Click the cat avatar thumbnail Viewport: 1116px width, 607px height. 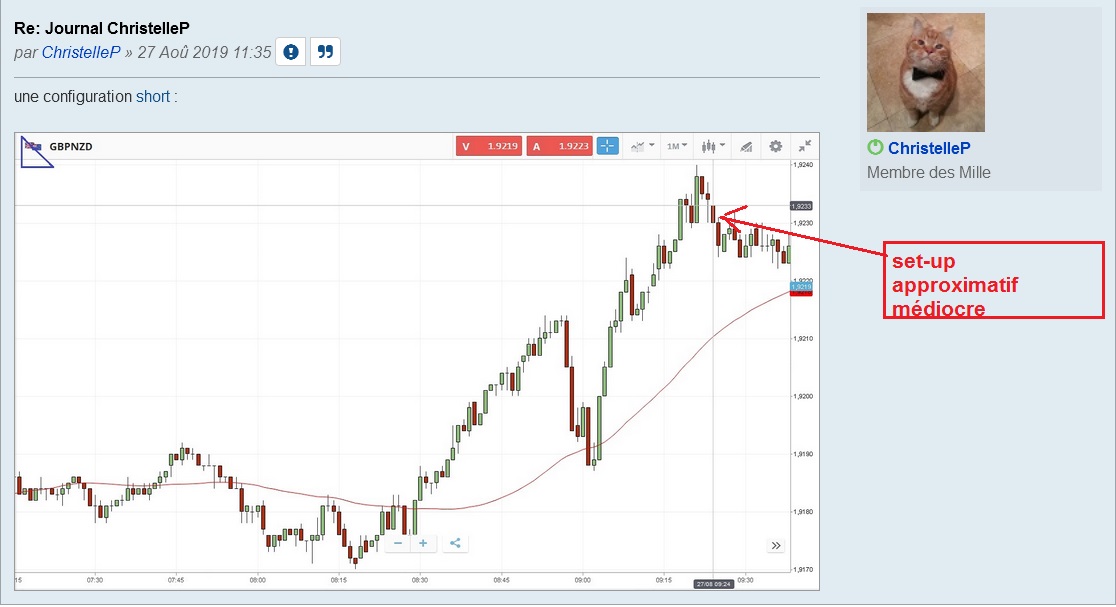tap(925, 72)
